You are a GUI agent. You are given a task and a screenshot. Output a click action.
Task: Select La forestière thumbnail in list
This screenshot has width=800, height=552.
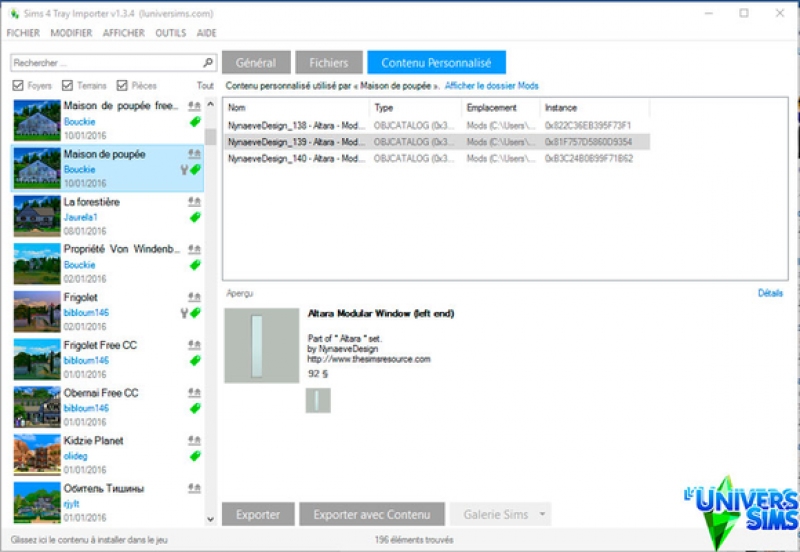click(37, 216)
